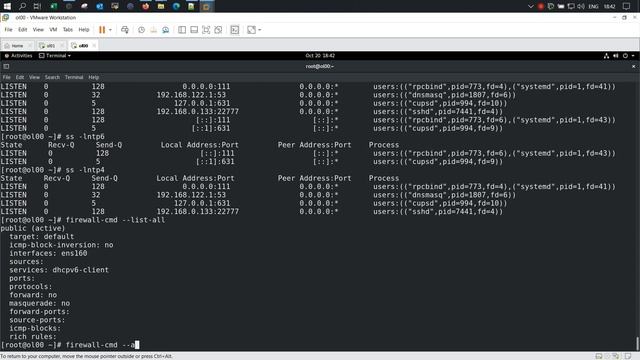This screenshot has height=360, width=640.
Task: Click the stretch guest display icon
Action: point(251,30)
